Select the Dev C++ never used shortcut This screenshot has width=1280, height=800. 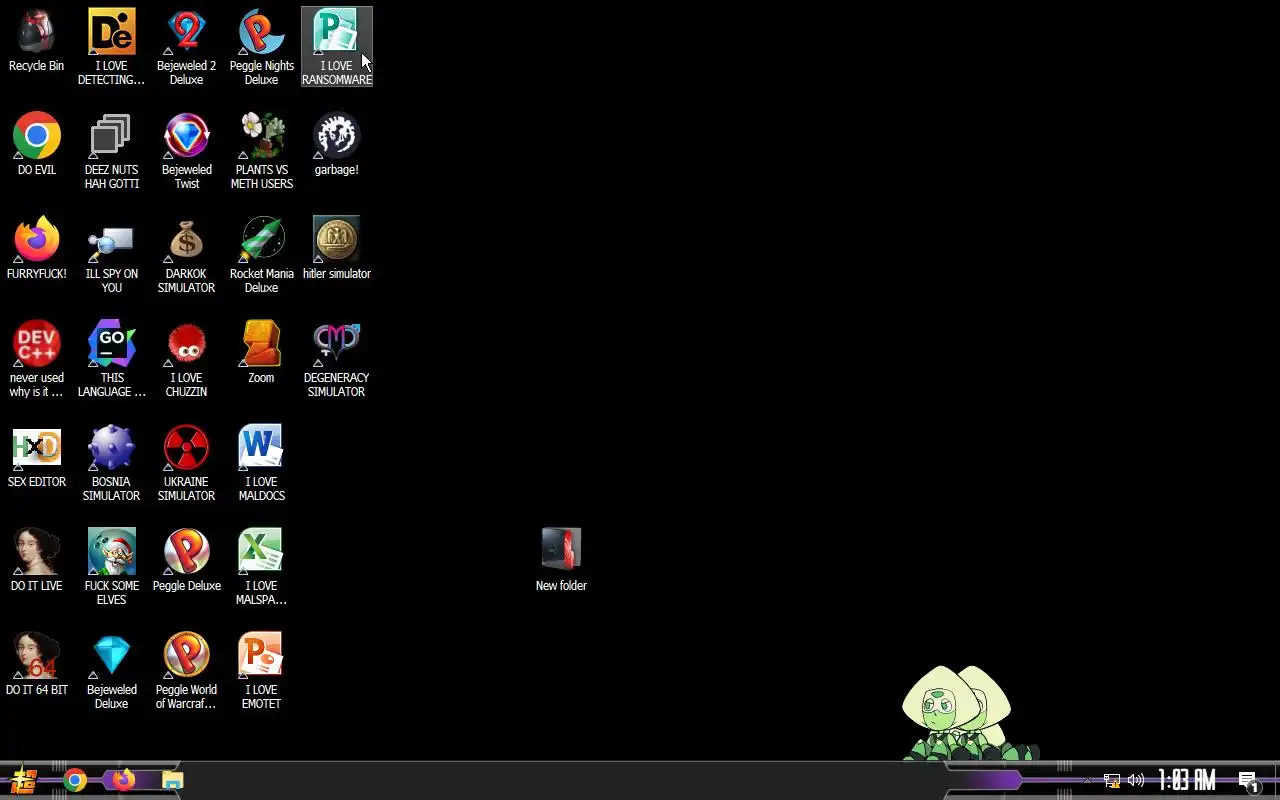[x=36, y=359]
